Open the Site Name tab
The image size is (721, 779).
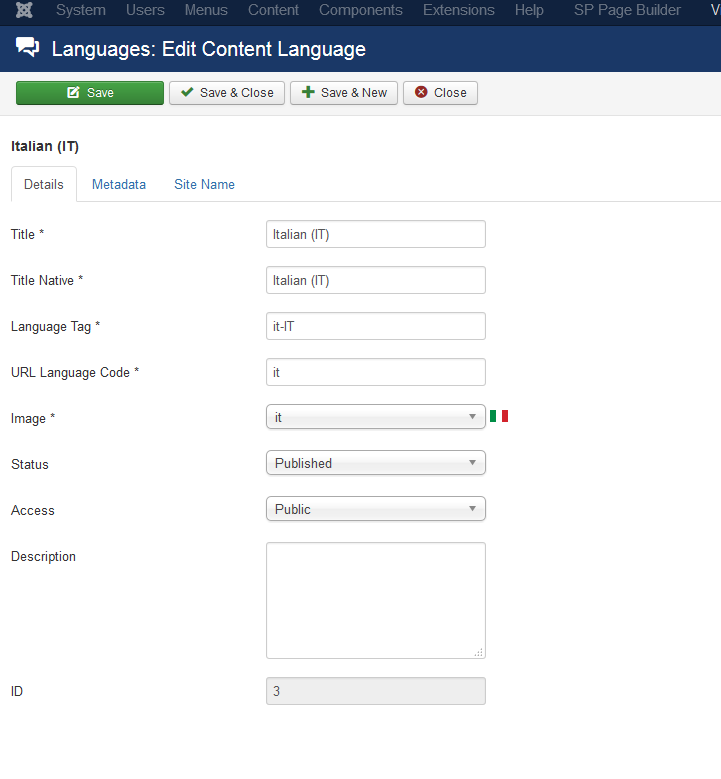coord(204,185)
